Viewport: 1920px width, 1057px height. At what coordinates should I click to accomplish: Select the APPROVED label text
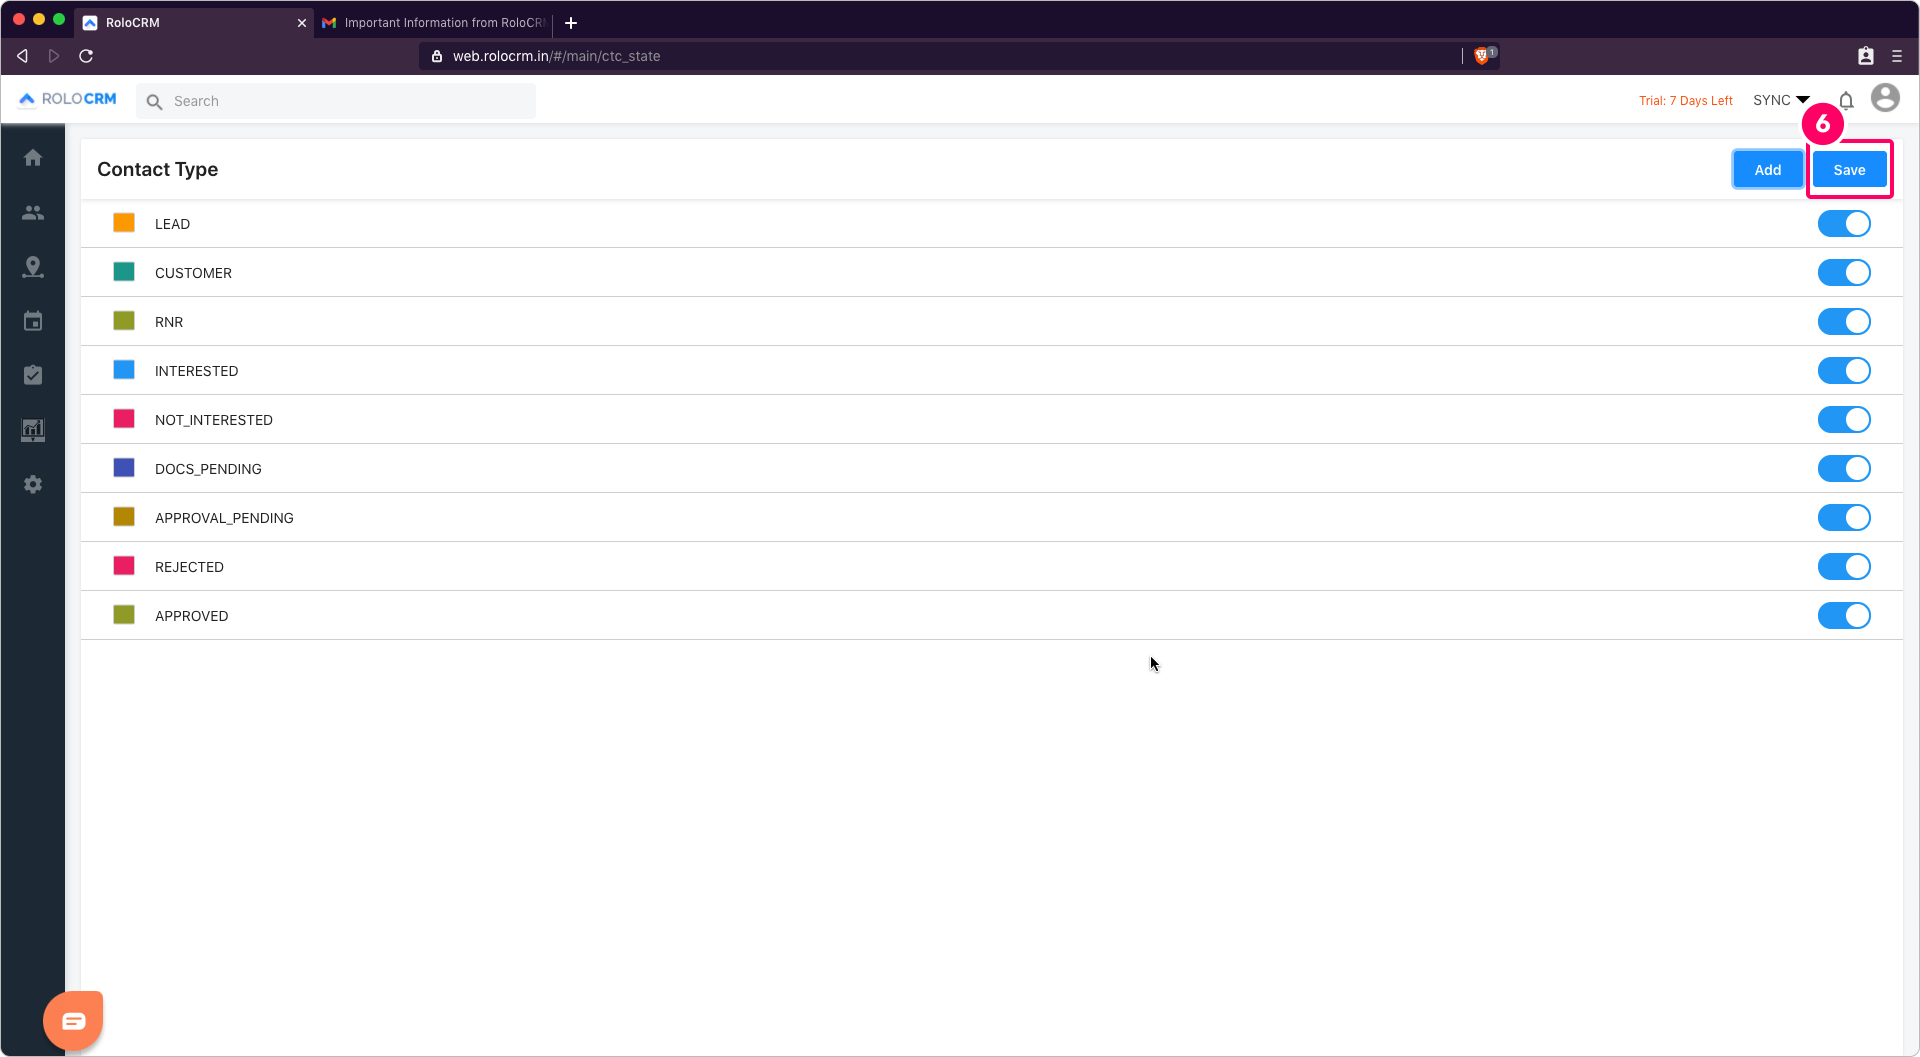(x=191, y=616)
